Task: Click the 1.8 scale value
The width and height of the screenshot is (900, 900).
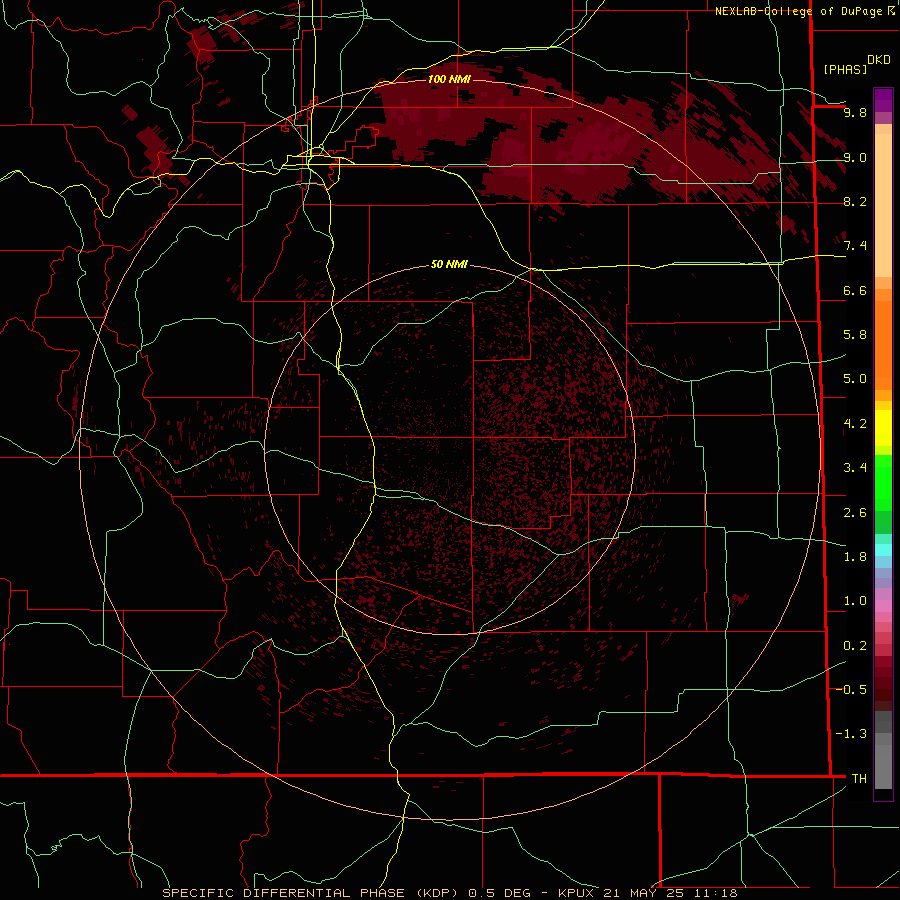Action: tap(855, 557)
